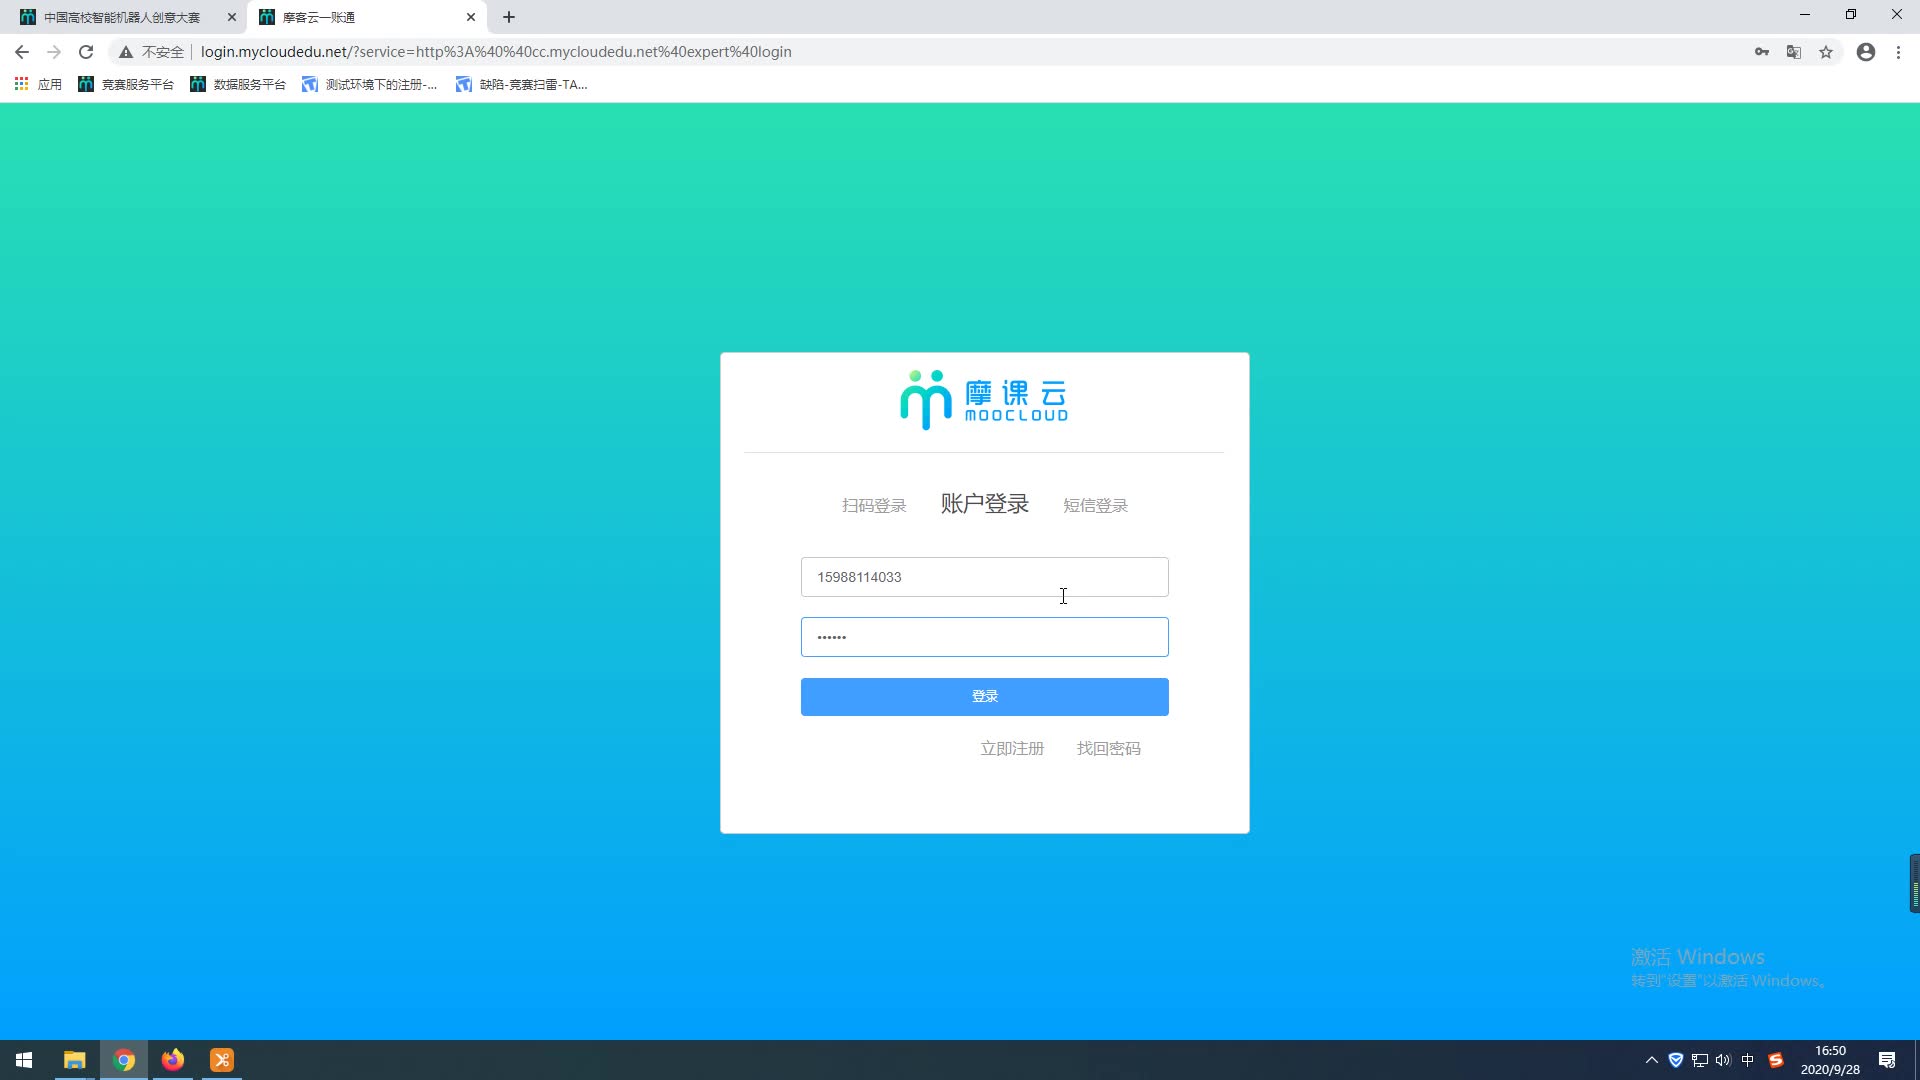Screen dimensions: 1920x1080
Task: Bookmark this page with star icon
Action: [1826, 52]
